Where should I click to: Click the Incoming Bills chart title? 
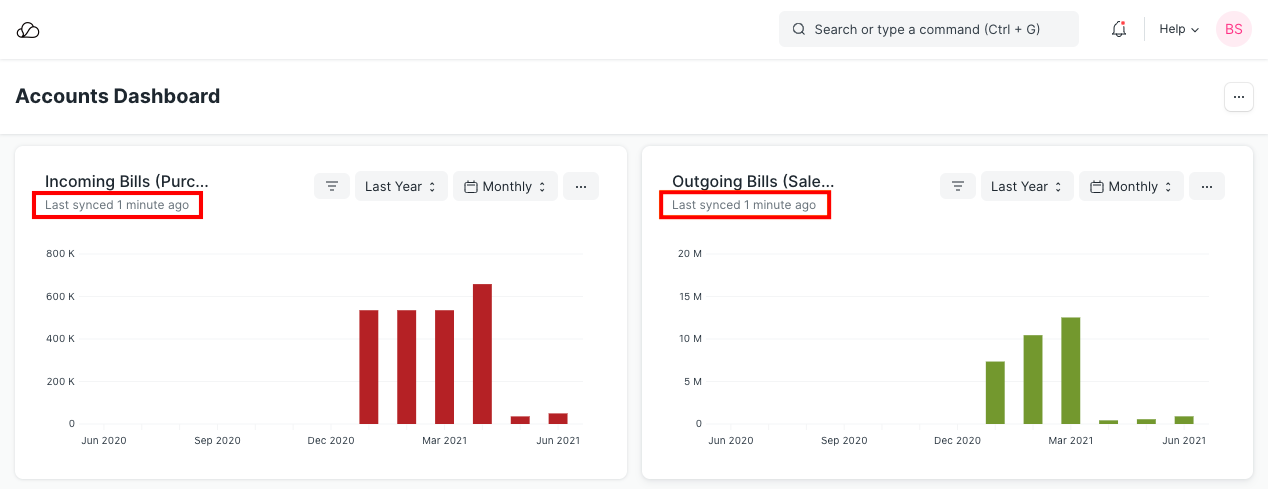(x=127, y=181)
